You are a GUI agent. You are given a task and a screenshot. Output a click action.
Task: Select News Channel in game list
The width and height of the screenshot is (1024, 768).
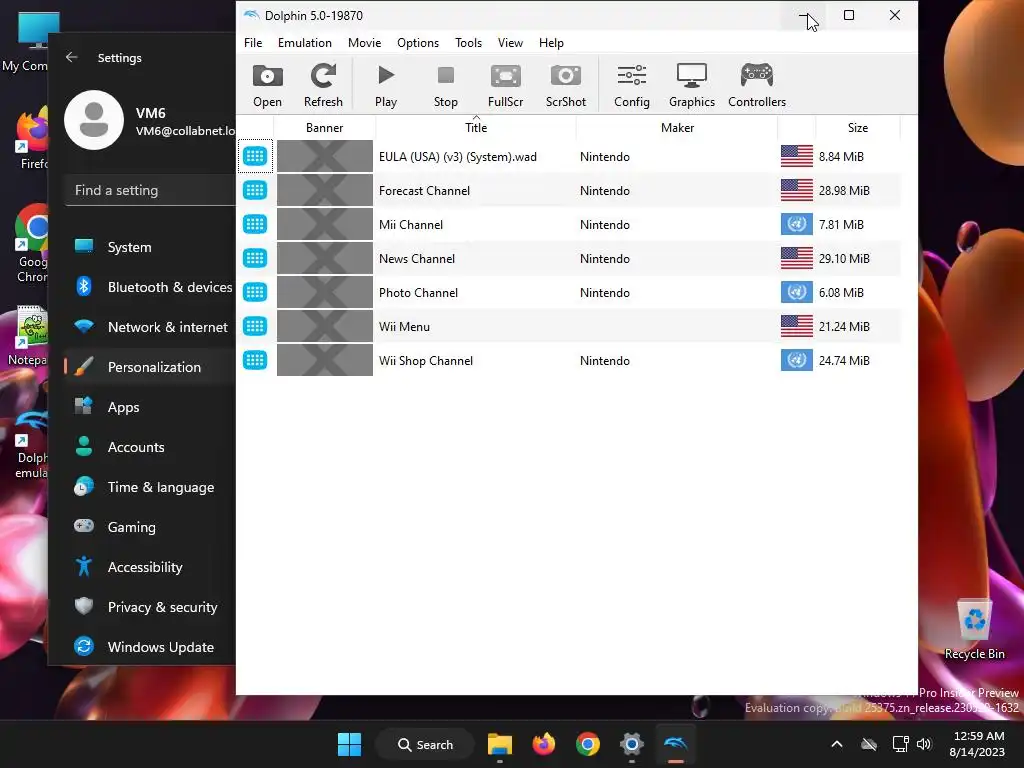569,258
